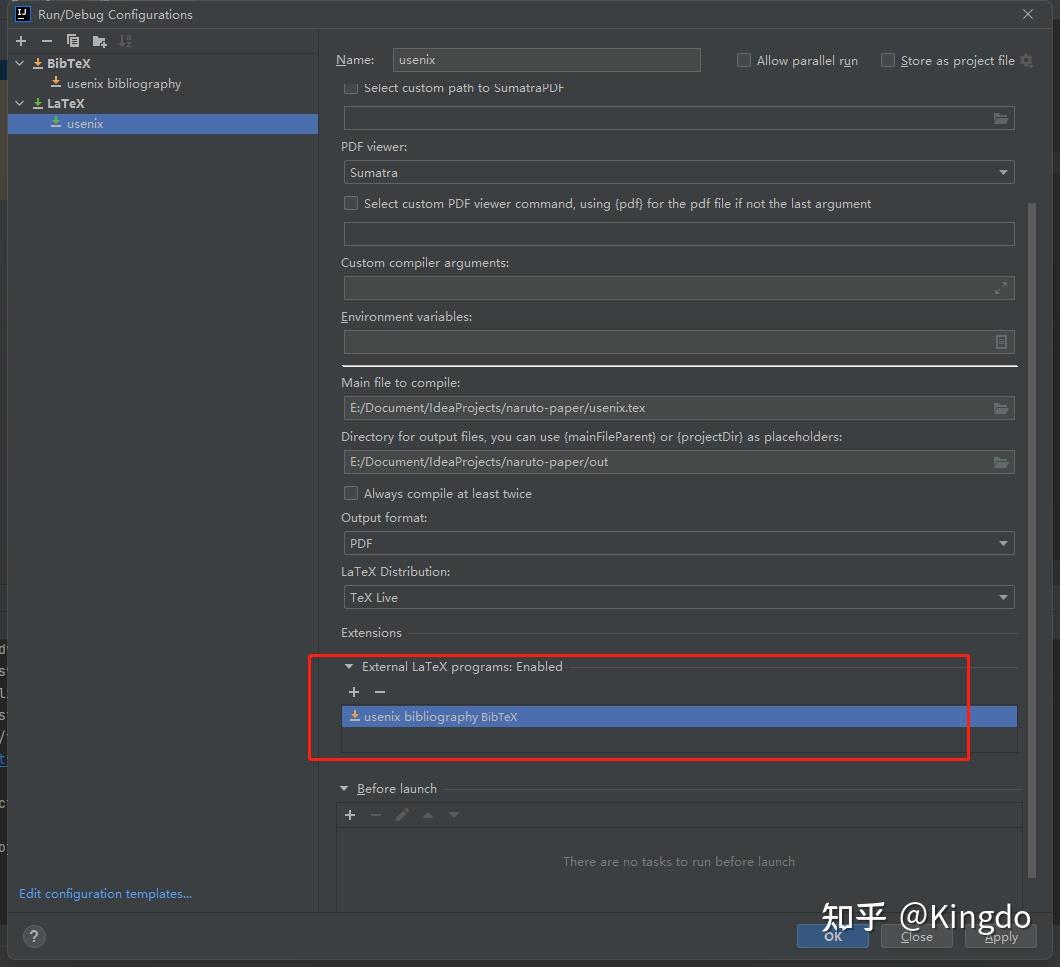This screenshot has height=967, width=1060.
Task: Open help for run configurations
Action: tap(34, 937)
